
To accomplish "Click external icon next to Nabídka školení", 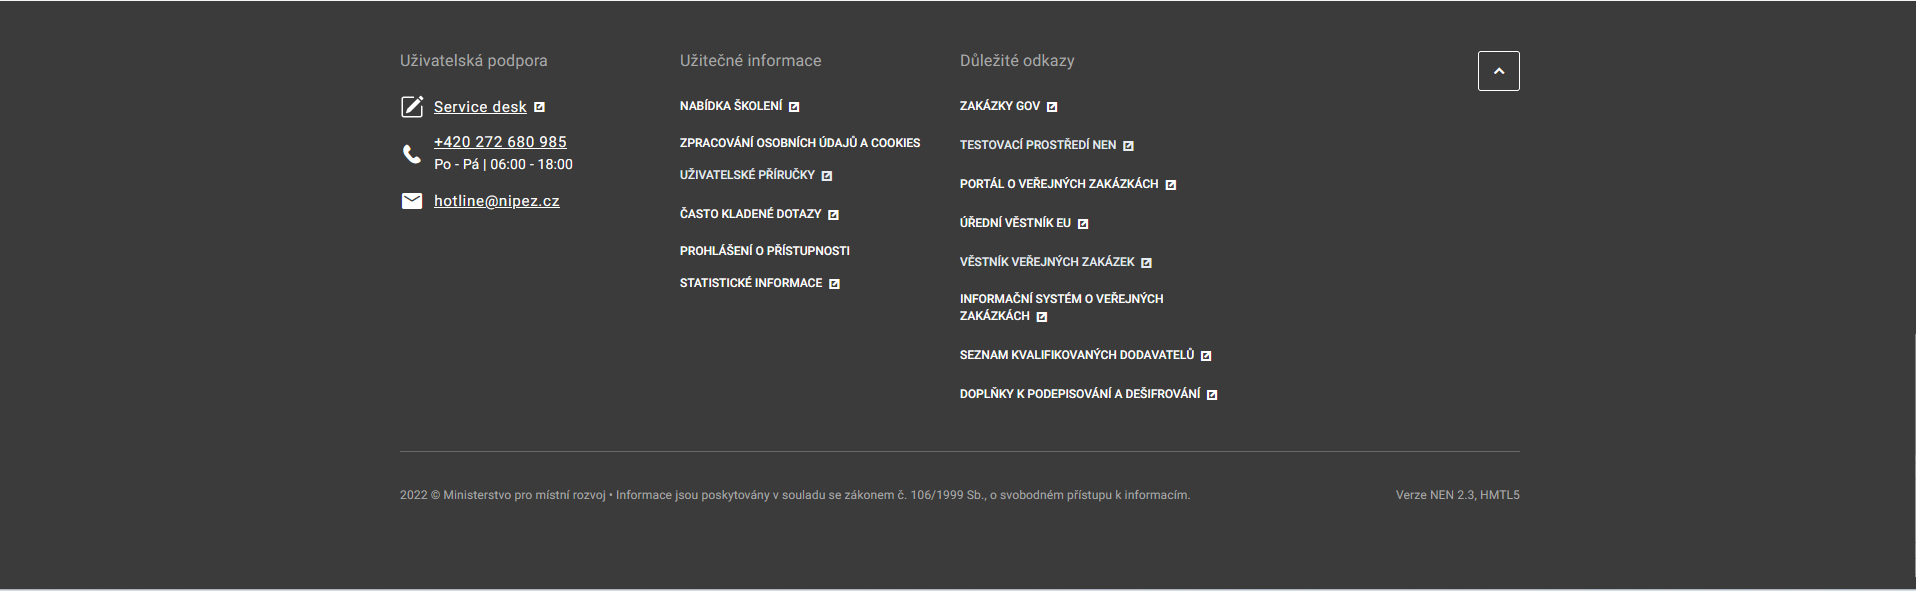I will (x=794, y=107).
